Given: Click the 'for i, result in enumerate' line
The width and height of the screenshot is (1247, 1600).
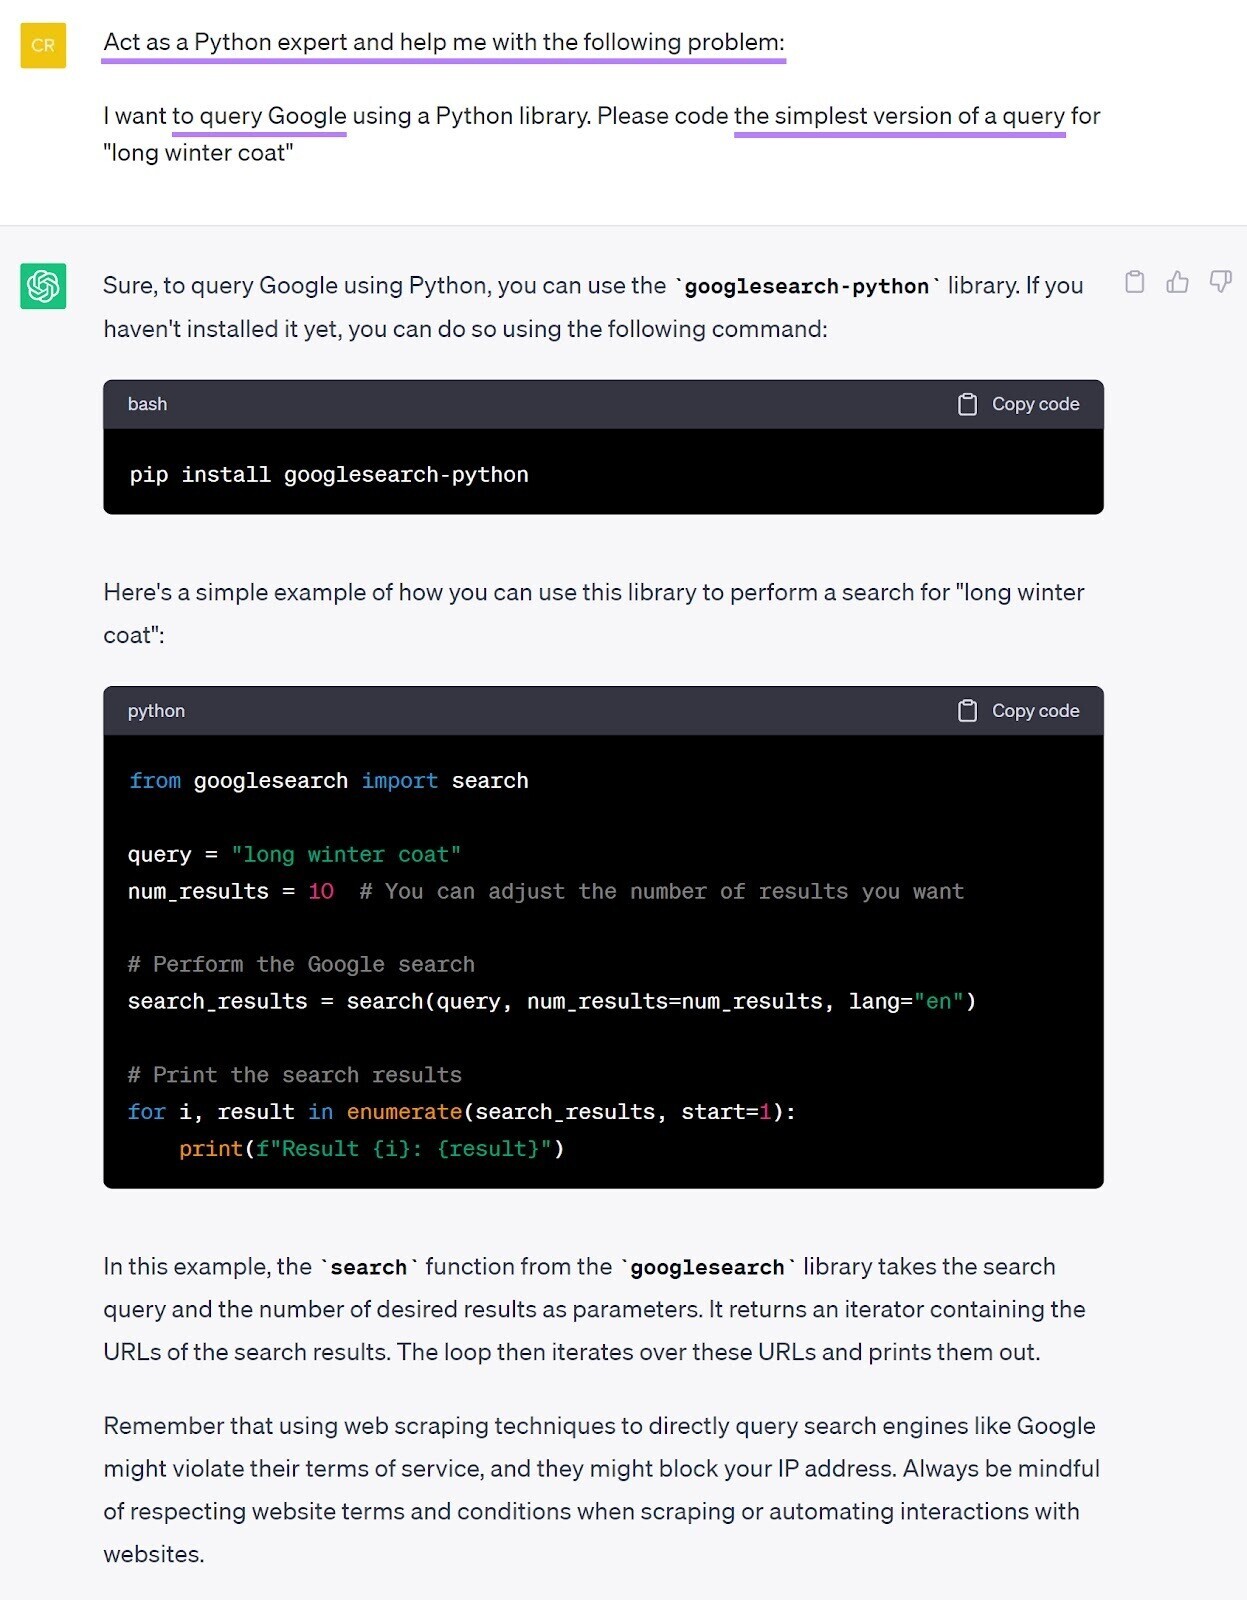Looking at the screenshot, I should coord(462,1112).
